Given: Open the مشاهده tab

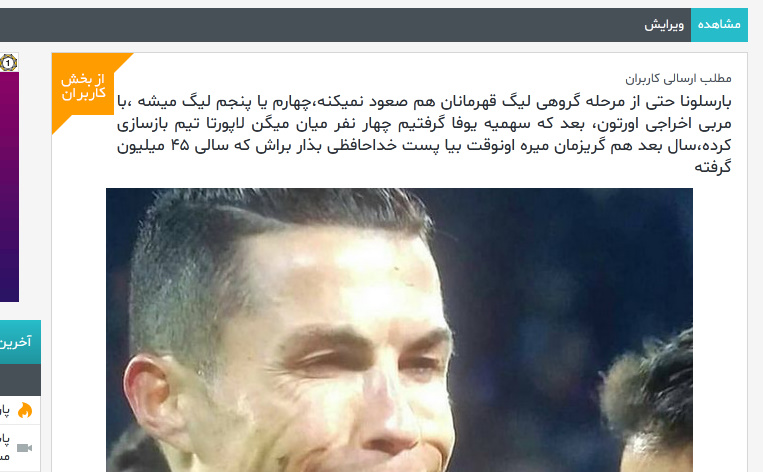Looking at the screenshot, I should click(719, 24).
